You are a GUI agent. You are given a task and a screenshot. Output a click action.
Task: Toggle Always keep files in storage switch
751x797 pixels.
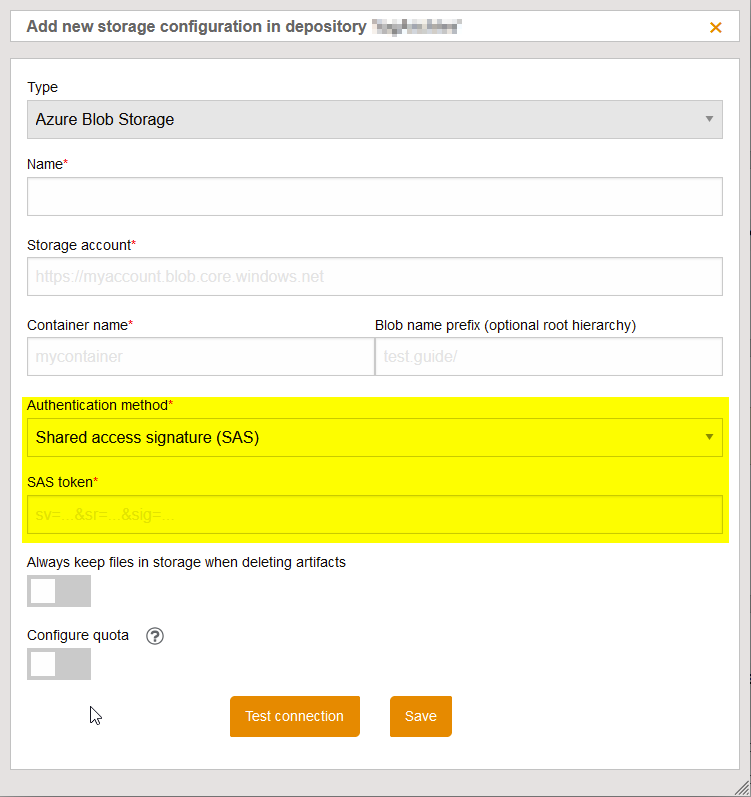(59, 591)
